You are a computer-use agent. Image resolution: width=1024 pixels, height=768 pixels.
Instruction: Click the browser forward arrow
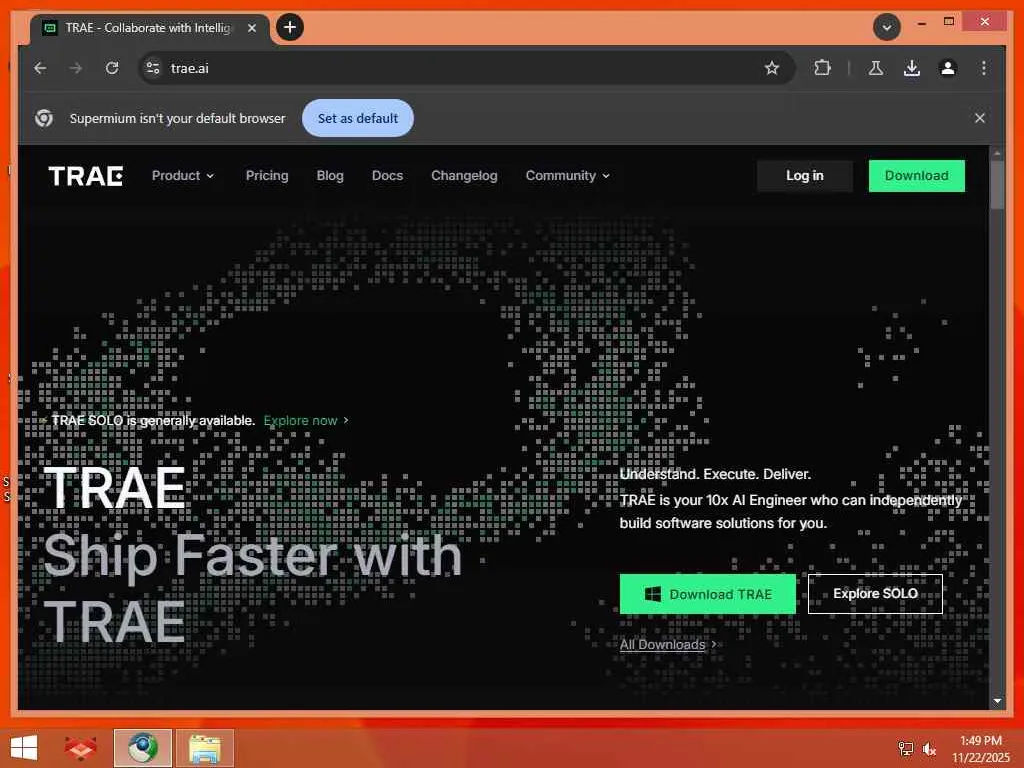click(x=76, y=68)
